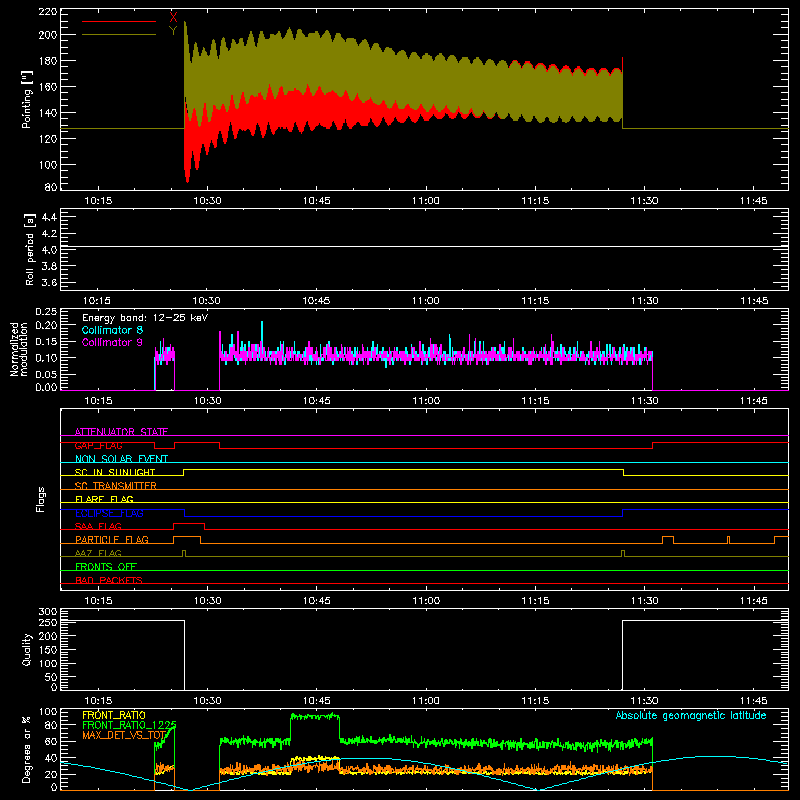Click '300' tick on Quality axis
The width and height of the screenshot is (800, 800).
47,612
